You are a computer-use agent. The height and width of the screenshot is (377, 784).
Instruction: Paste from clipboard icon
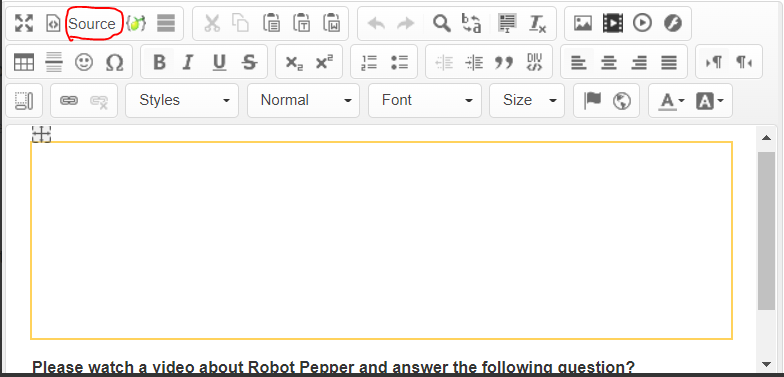tap(272, 23)
